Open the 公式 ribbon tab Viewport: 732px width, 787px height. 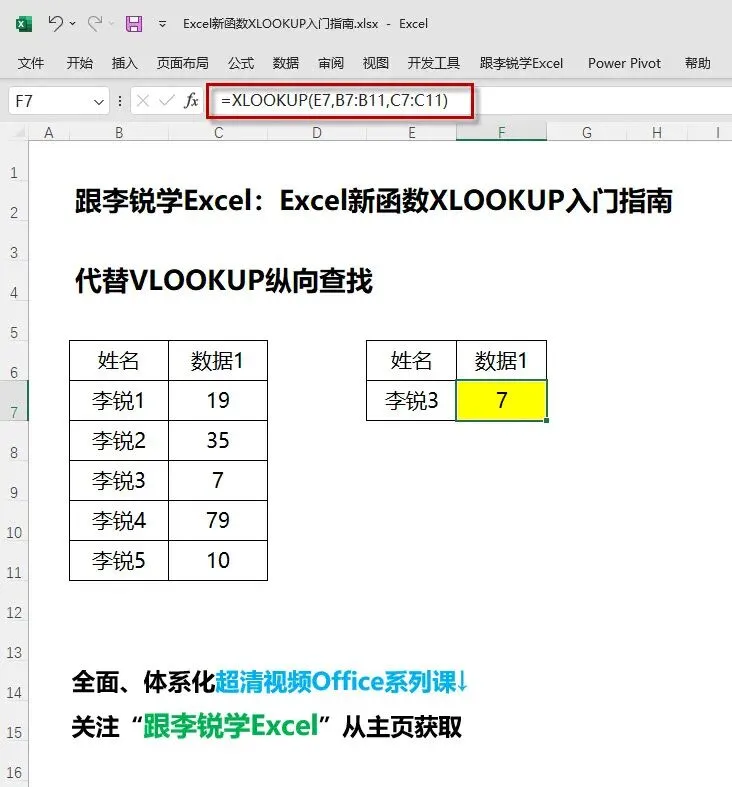click(241, 63)
